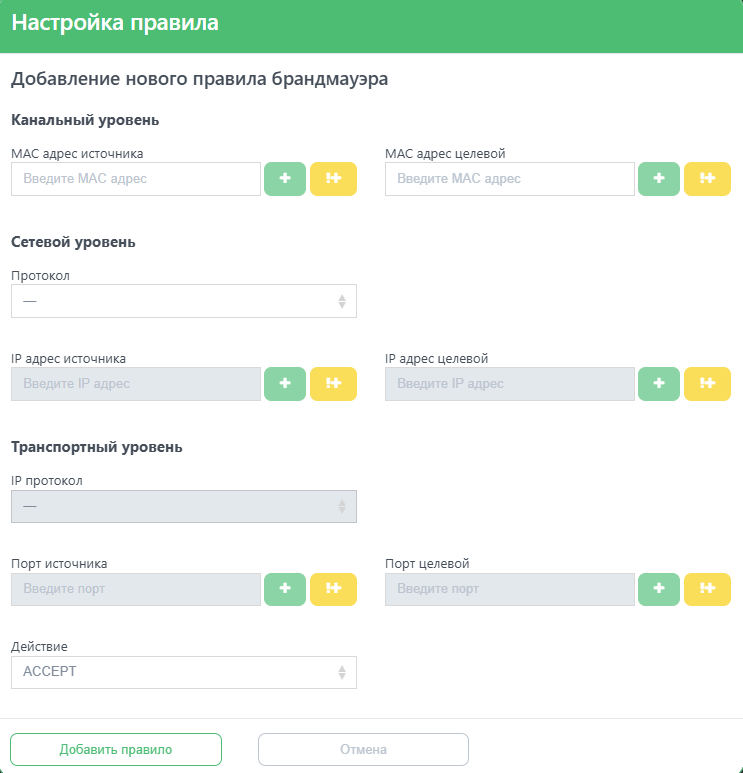Open the Протокол dropdown

coord(184,301)
